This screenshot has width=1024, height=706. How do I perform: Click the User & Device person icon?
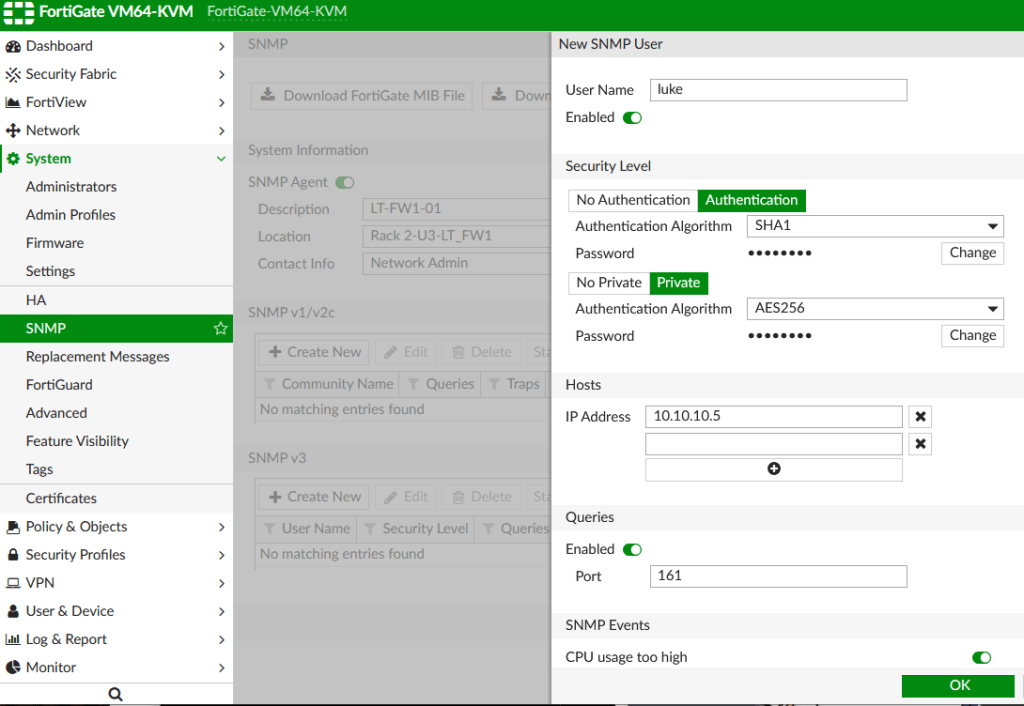tap(12, 611)
